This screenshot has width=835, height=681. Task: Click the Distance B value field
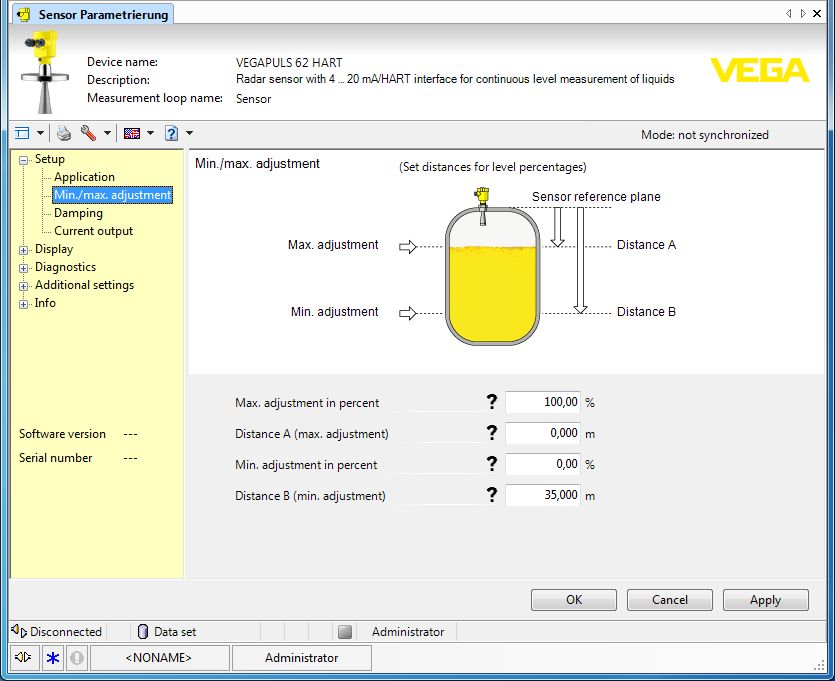click(x=543, y=495)
